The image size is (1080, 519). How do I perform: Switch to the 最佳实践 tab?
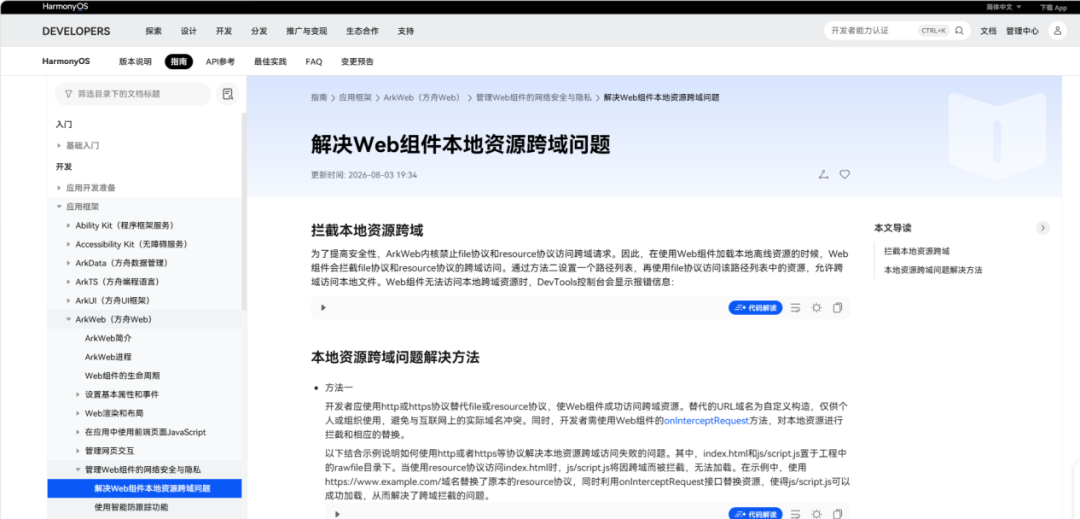click(270, 61)
